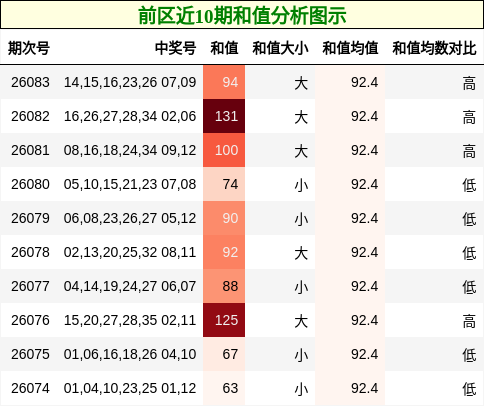Select issue number 26083
The height and width of the screenshot is (406, 484).
pos(30,82)
